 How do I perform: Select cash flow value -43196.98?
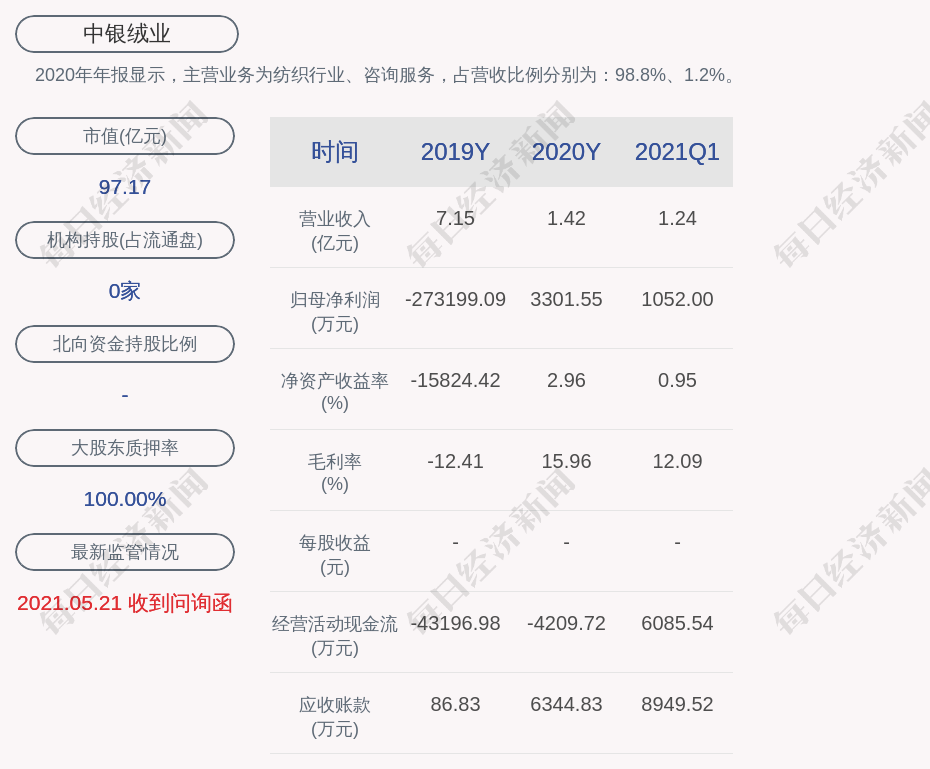point(455,623)
